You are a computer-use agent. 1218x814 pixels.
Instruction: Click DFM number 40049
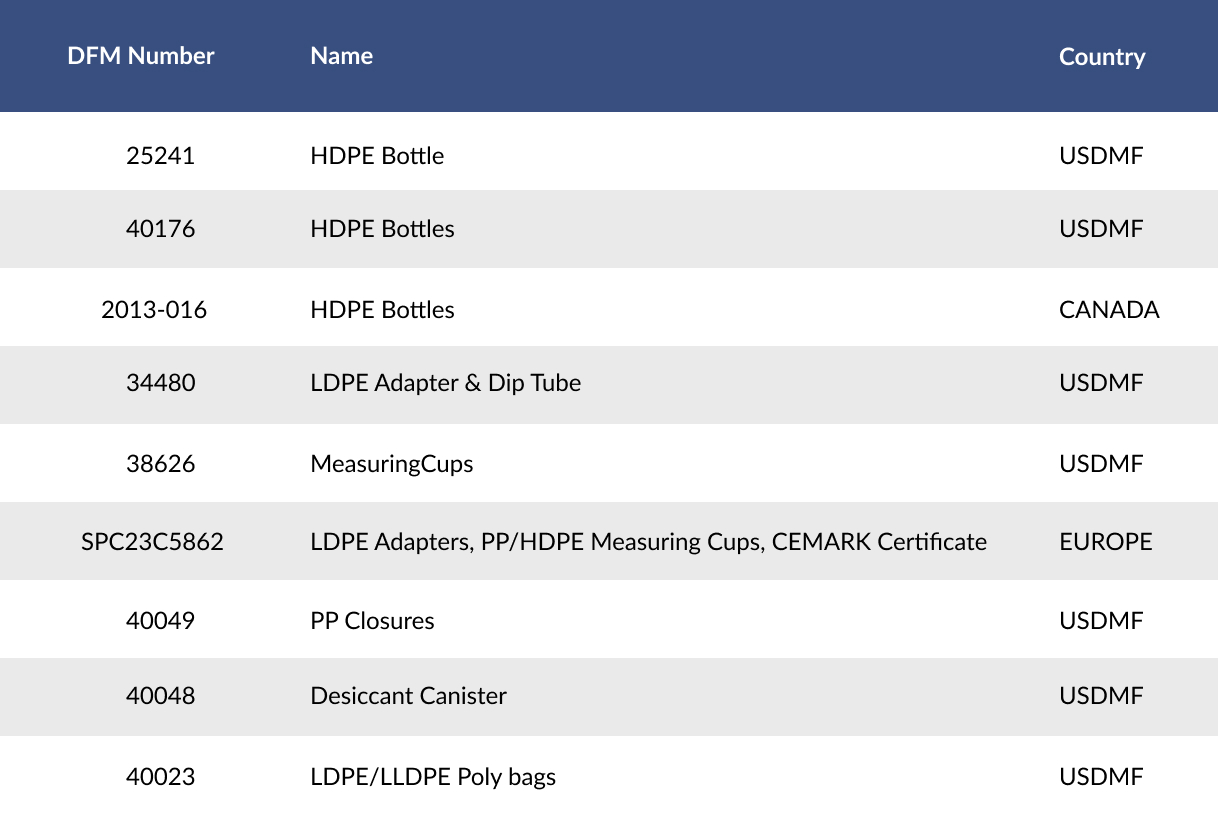point(160,621)
